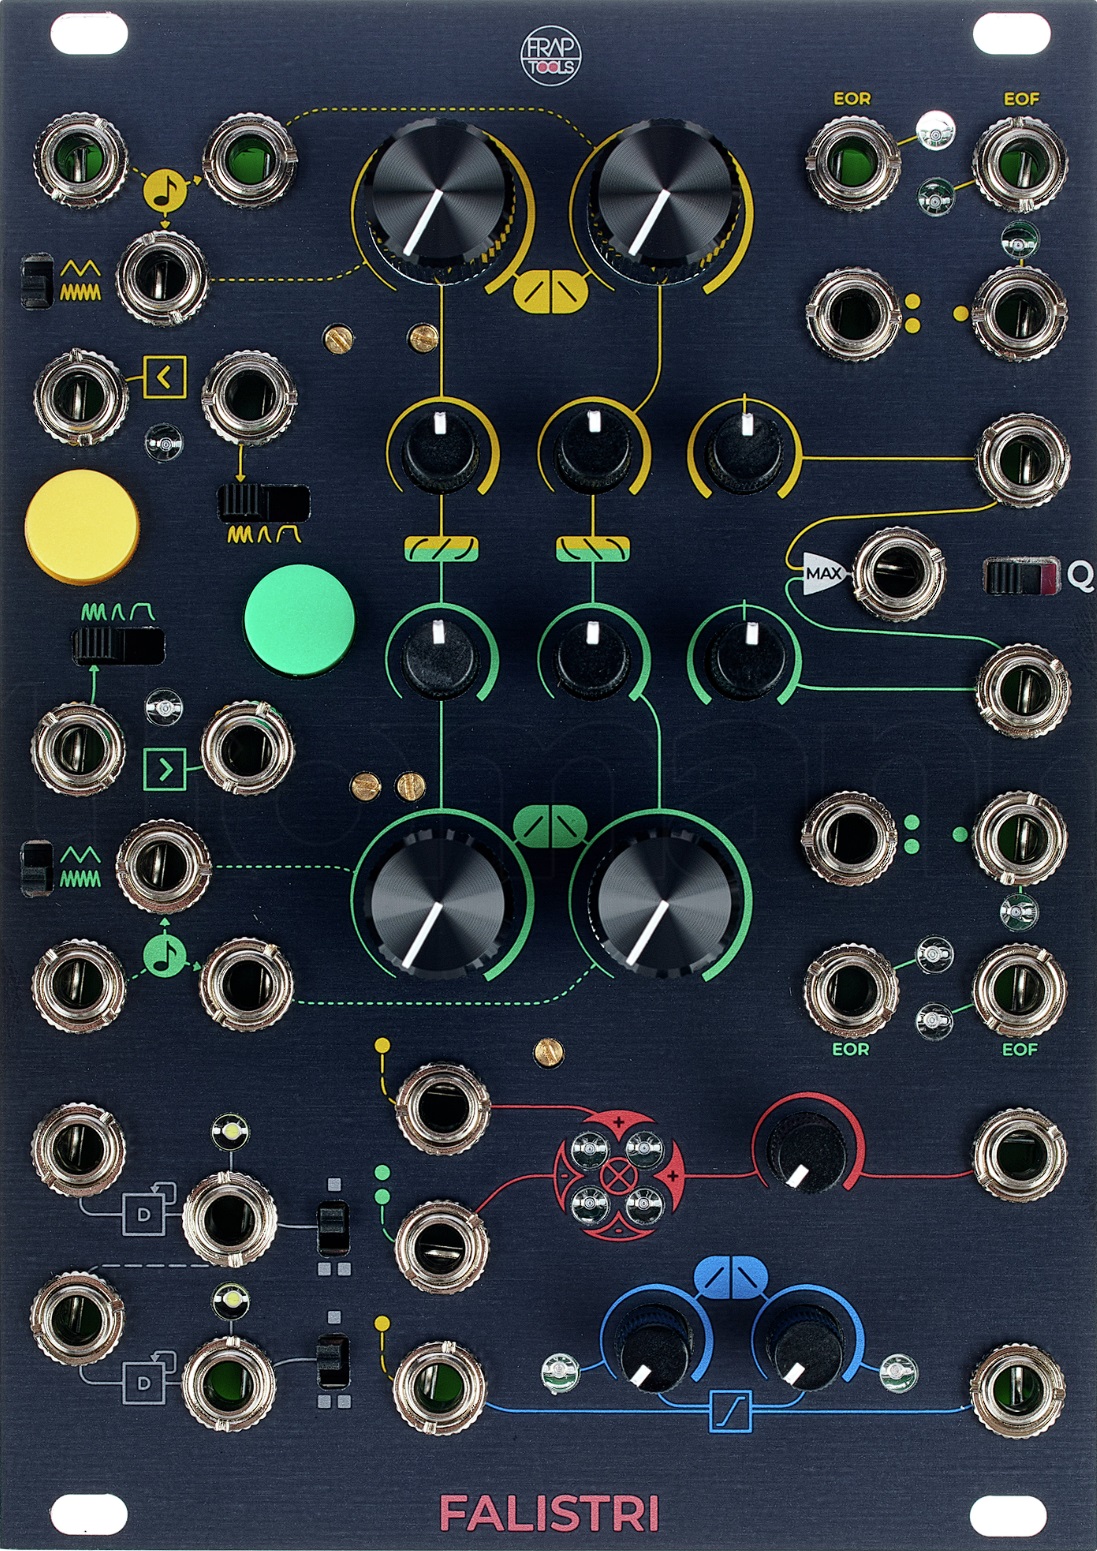
Task: Click small green knob wired to right jack
Action: tap(746, 659)
